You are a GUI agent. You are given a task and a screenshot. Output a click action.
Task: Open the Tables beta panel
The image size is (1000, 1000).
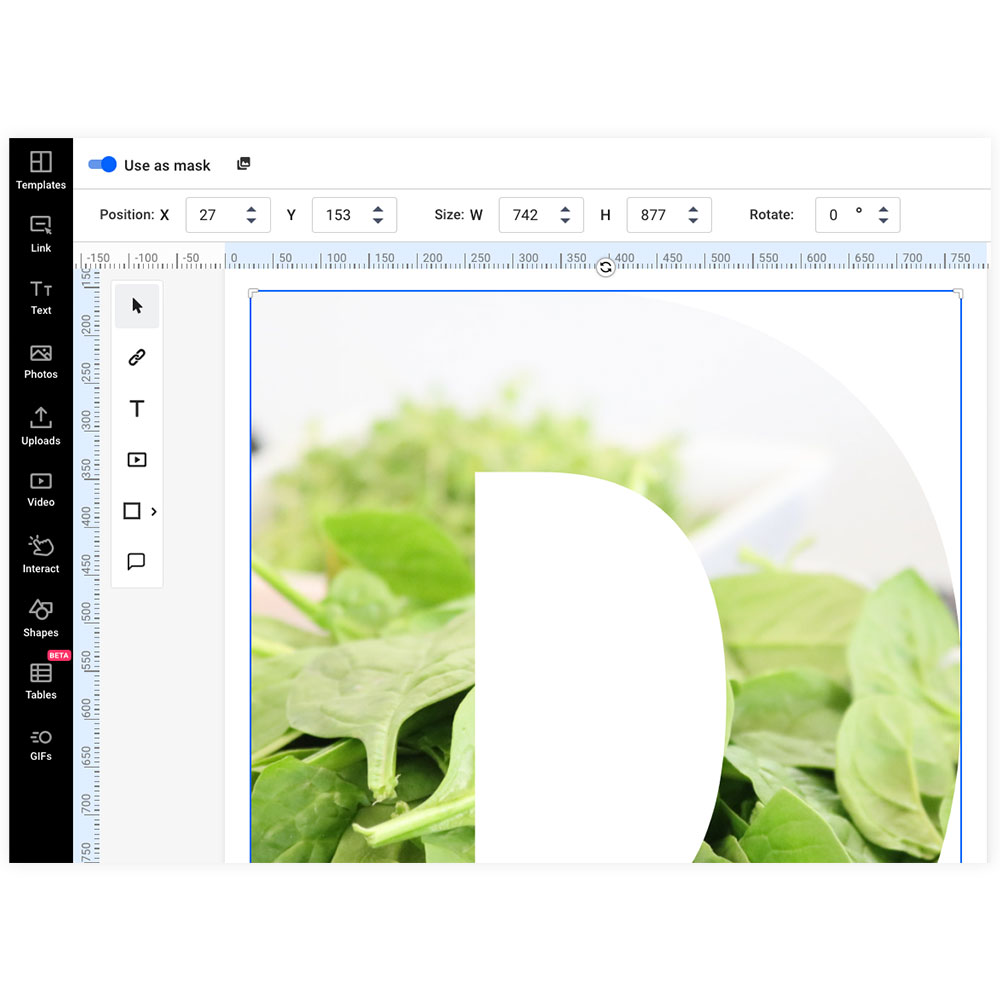click(x=40, y=678)
